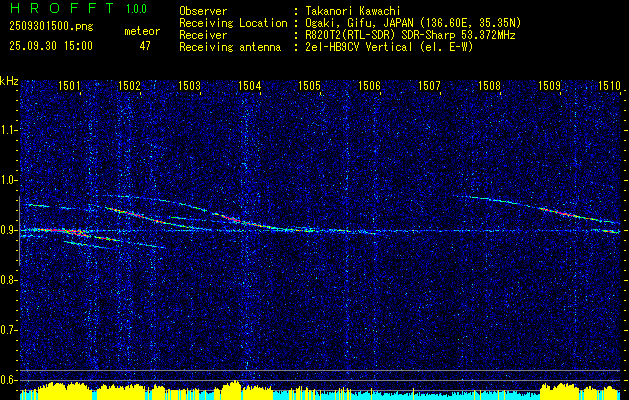Viewport: 629px width, 400px height.
Task: Click time marker 1505
Action: click(x=309, y=85)
